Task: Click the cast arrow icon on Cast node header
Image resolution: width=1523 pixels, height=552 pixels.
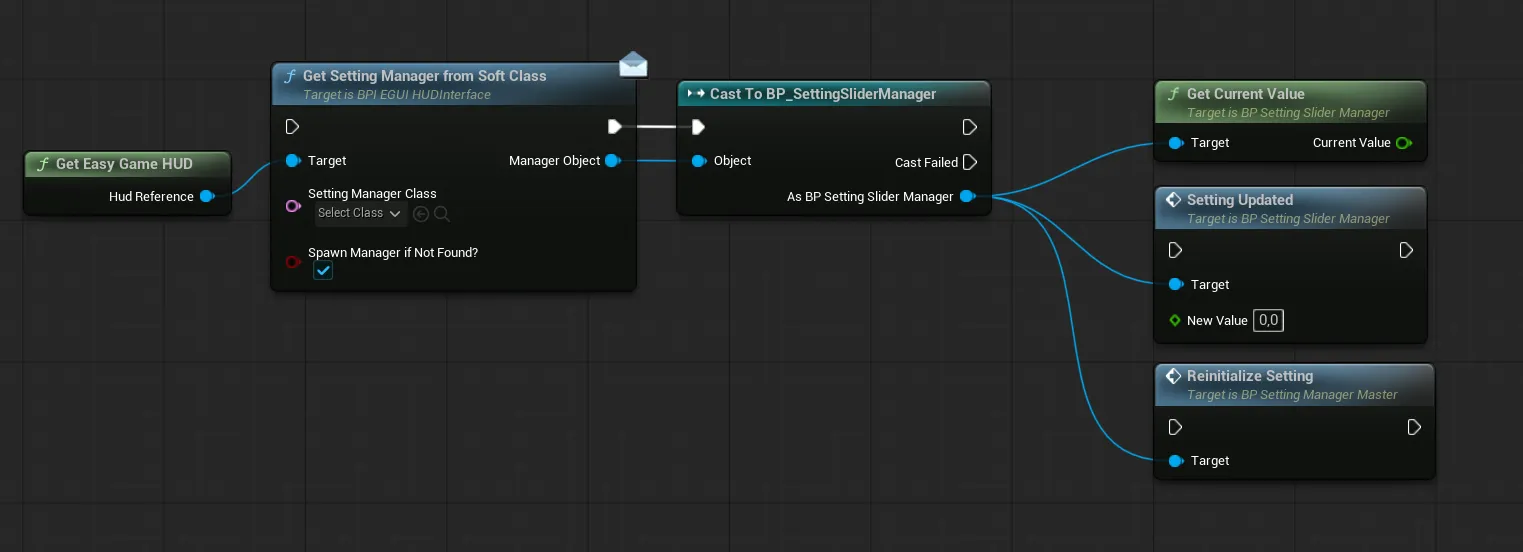Action: click(696, 94)
